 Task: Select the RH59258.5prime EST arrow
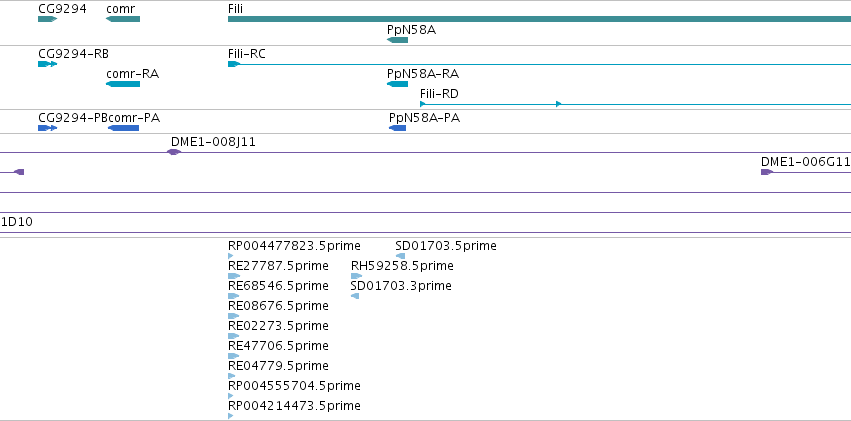click(356, 276)
